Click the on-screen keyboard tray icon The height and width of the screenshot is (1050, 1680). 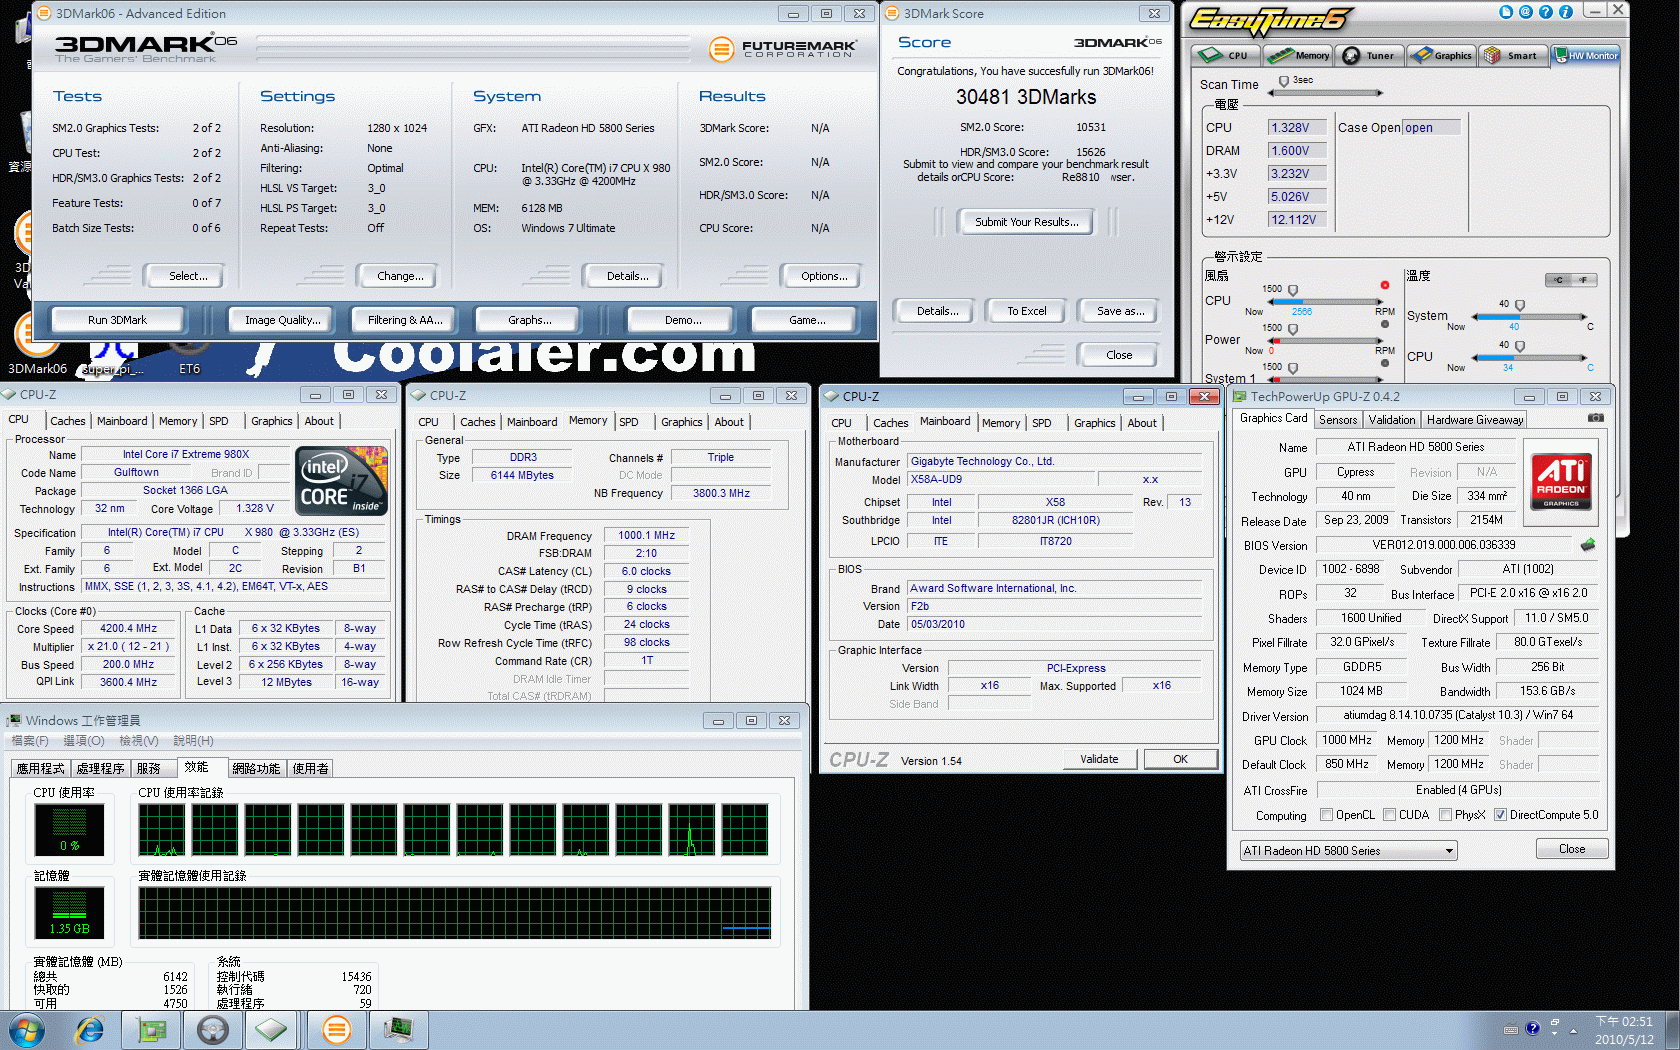pos(1511,1029)
